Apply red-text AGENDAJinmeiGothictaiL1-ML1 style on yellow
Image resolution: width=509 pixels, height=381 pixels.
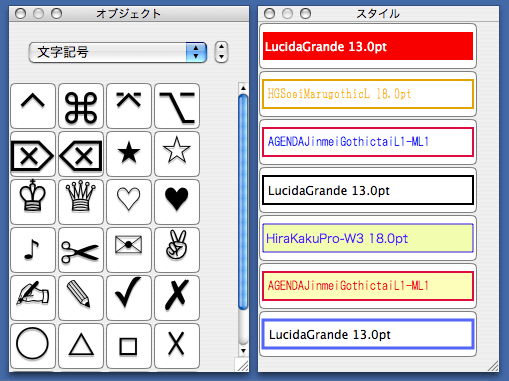tap(368, 286)
